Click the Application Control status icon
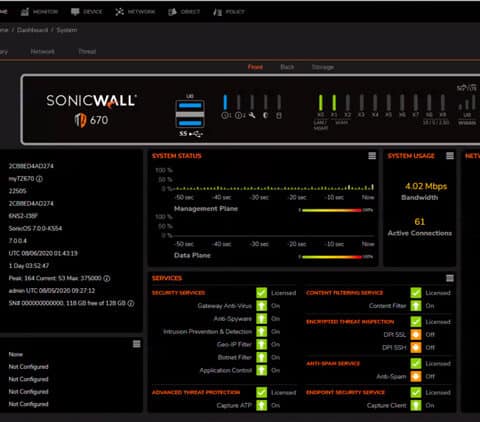The image size is (480, 422). [x=262, y=370]
